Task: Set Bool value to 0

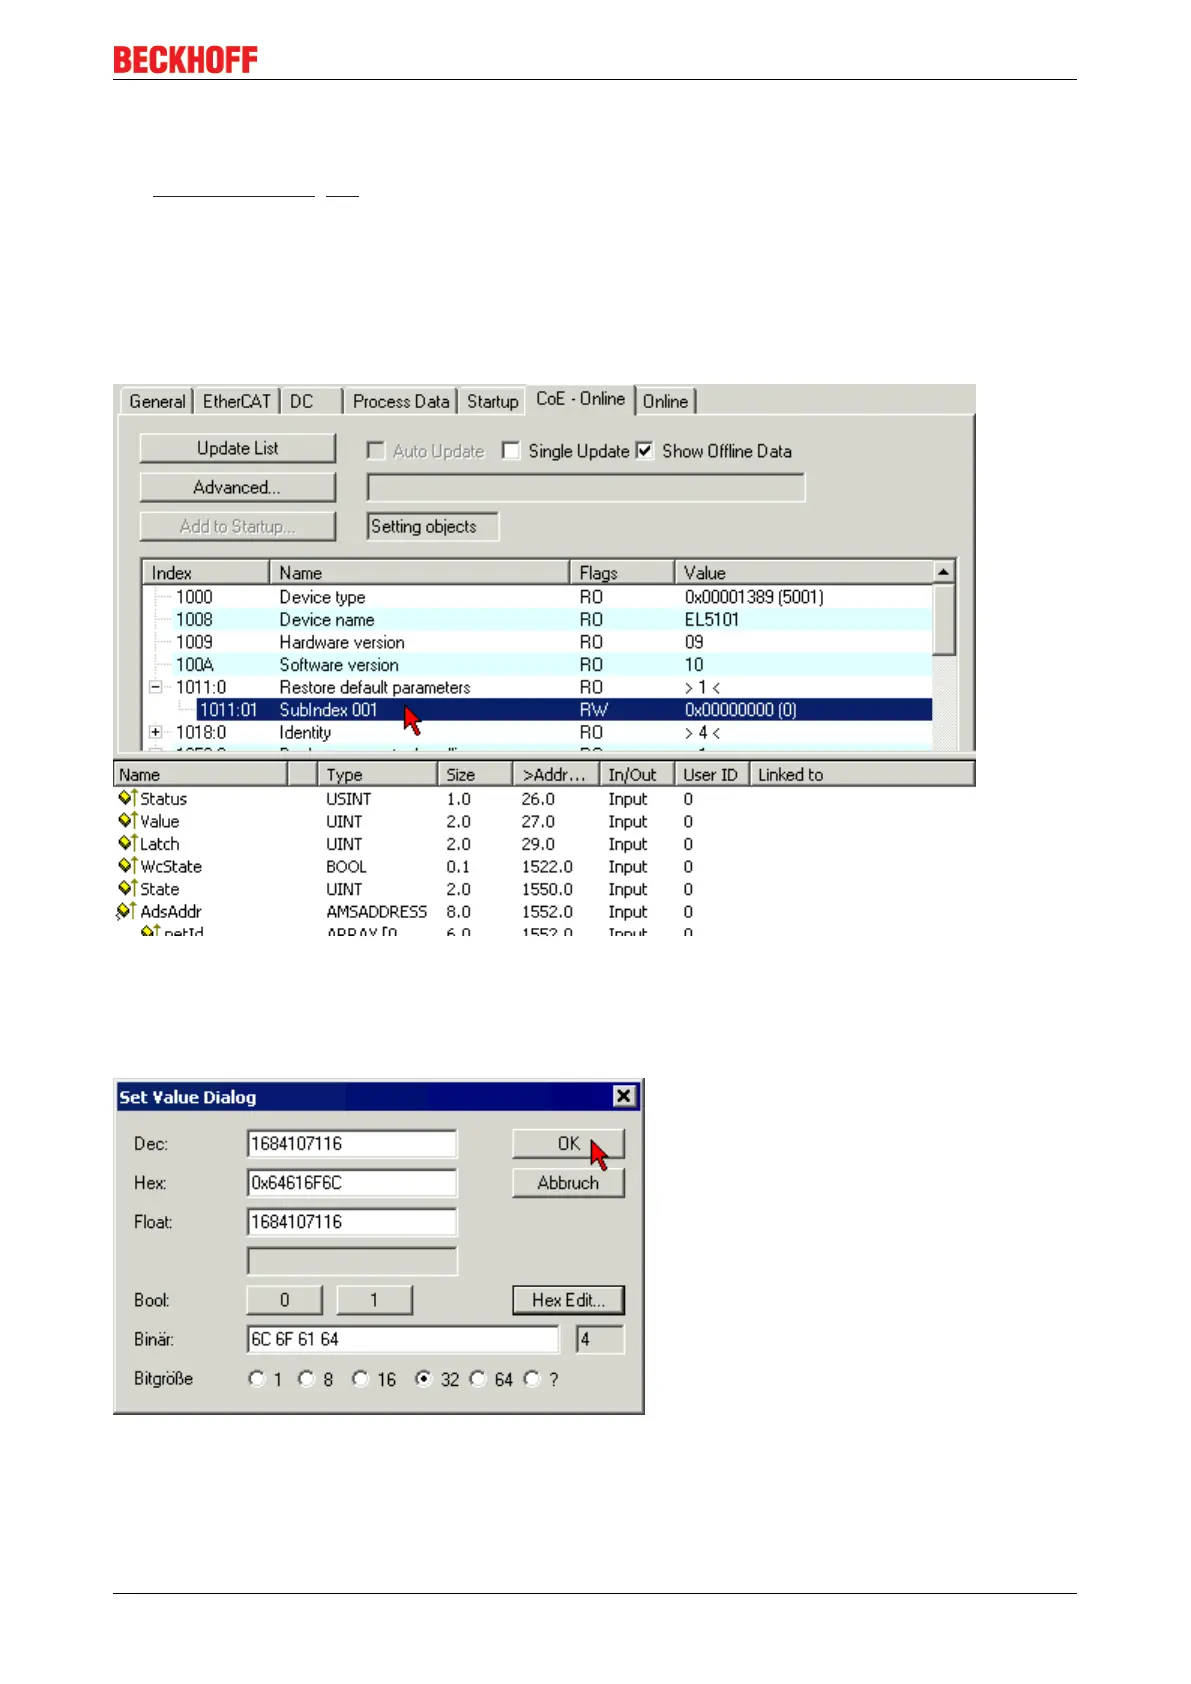Action: [285, 1300]
